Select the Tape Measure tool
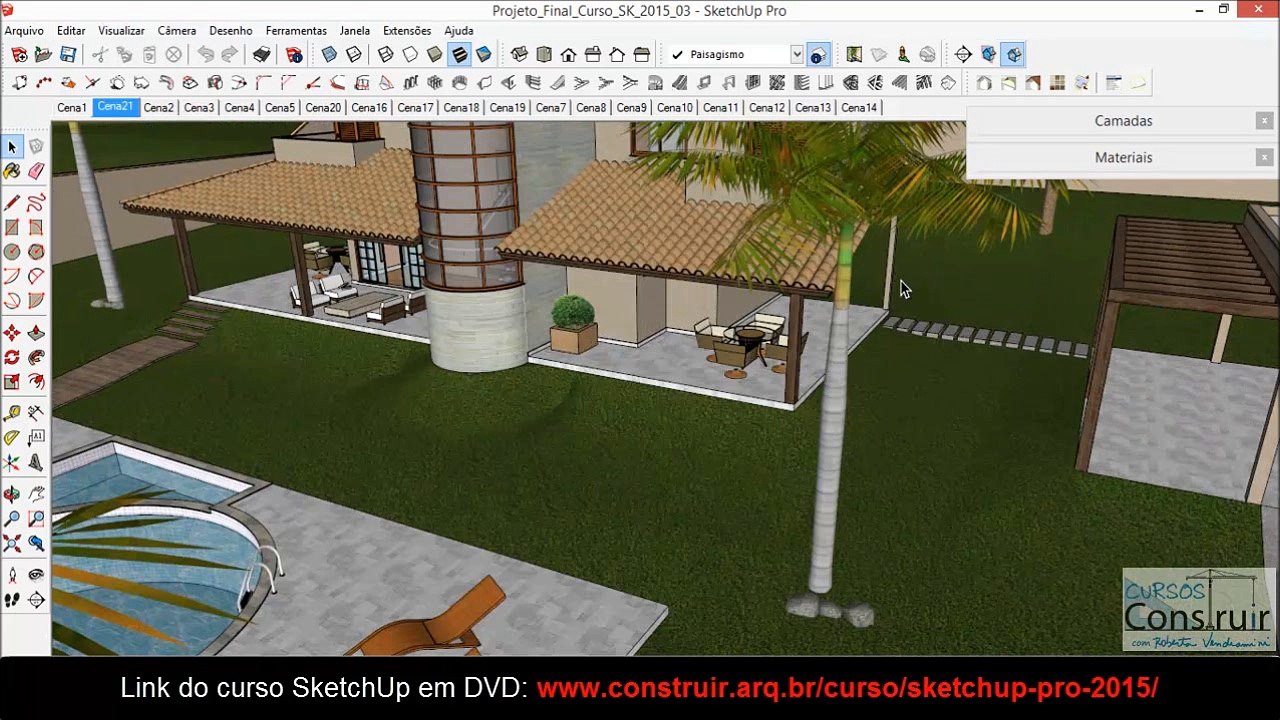 click(12, 412)
